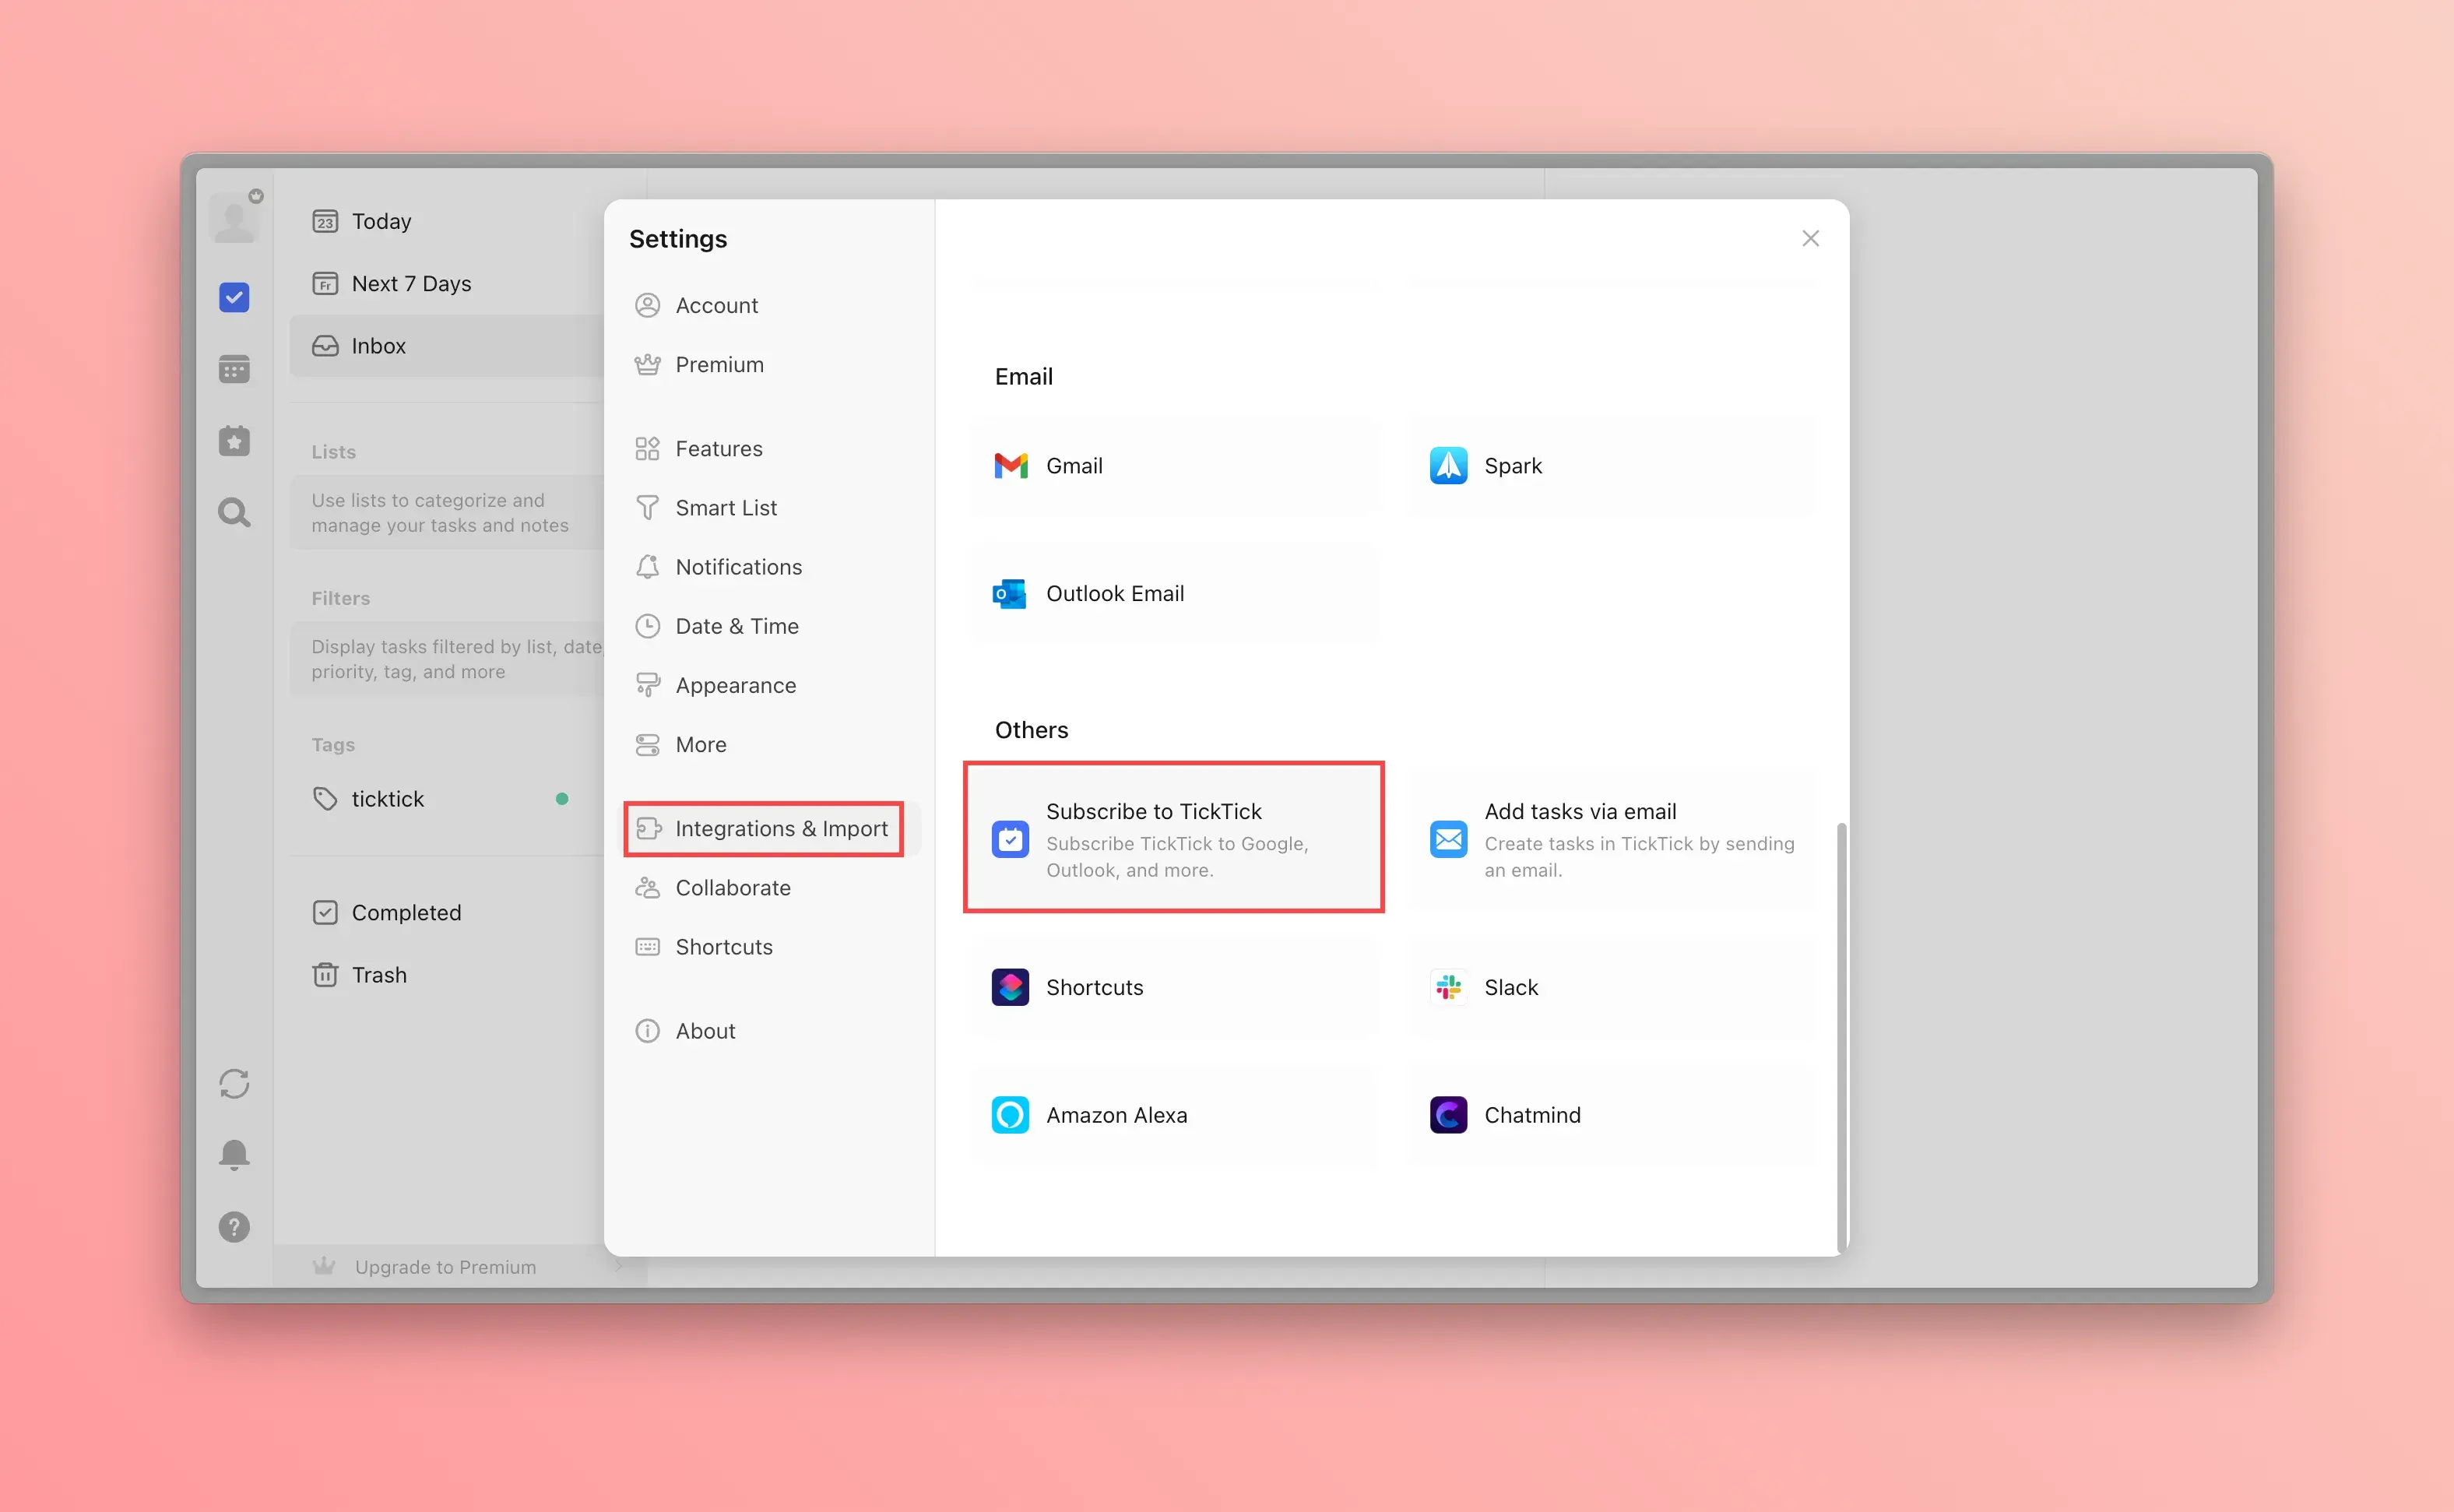Open the notification bell in left rail

(234, 1155)
